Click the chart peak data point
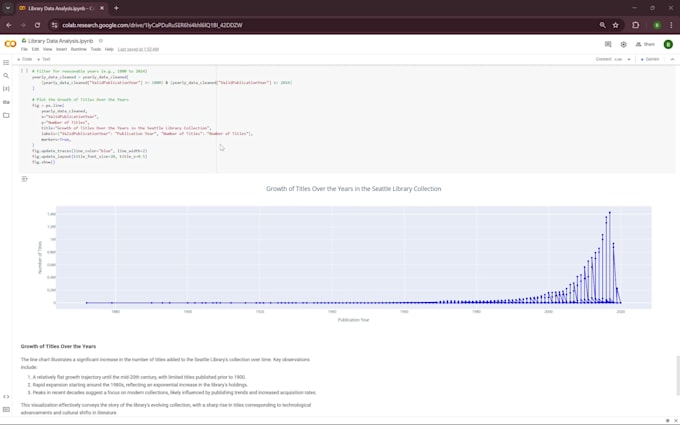The image size is (680, 425). [x=610, y=212]
